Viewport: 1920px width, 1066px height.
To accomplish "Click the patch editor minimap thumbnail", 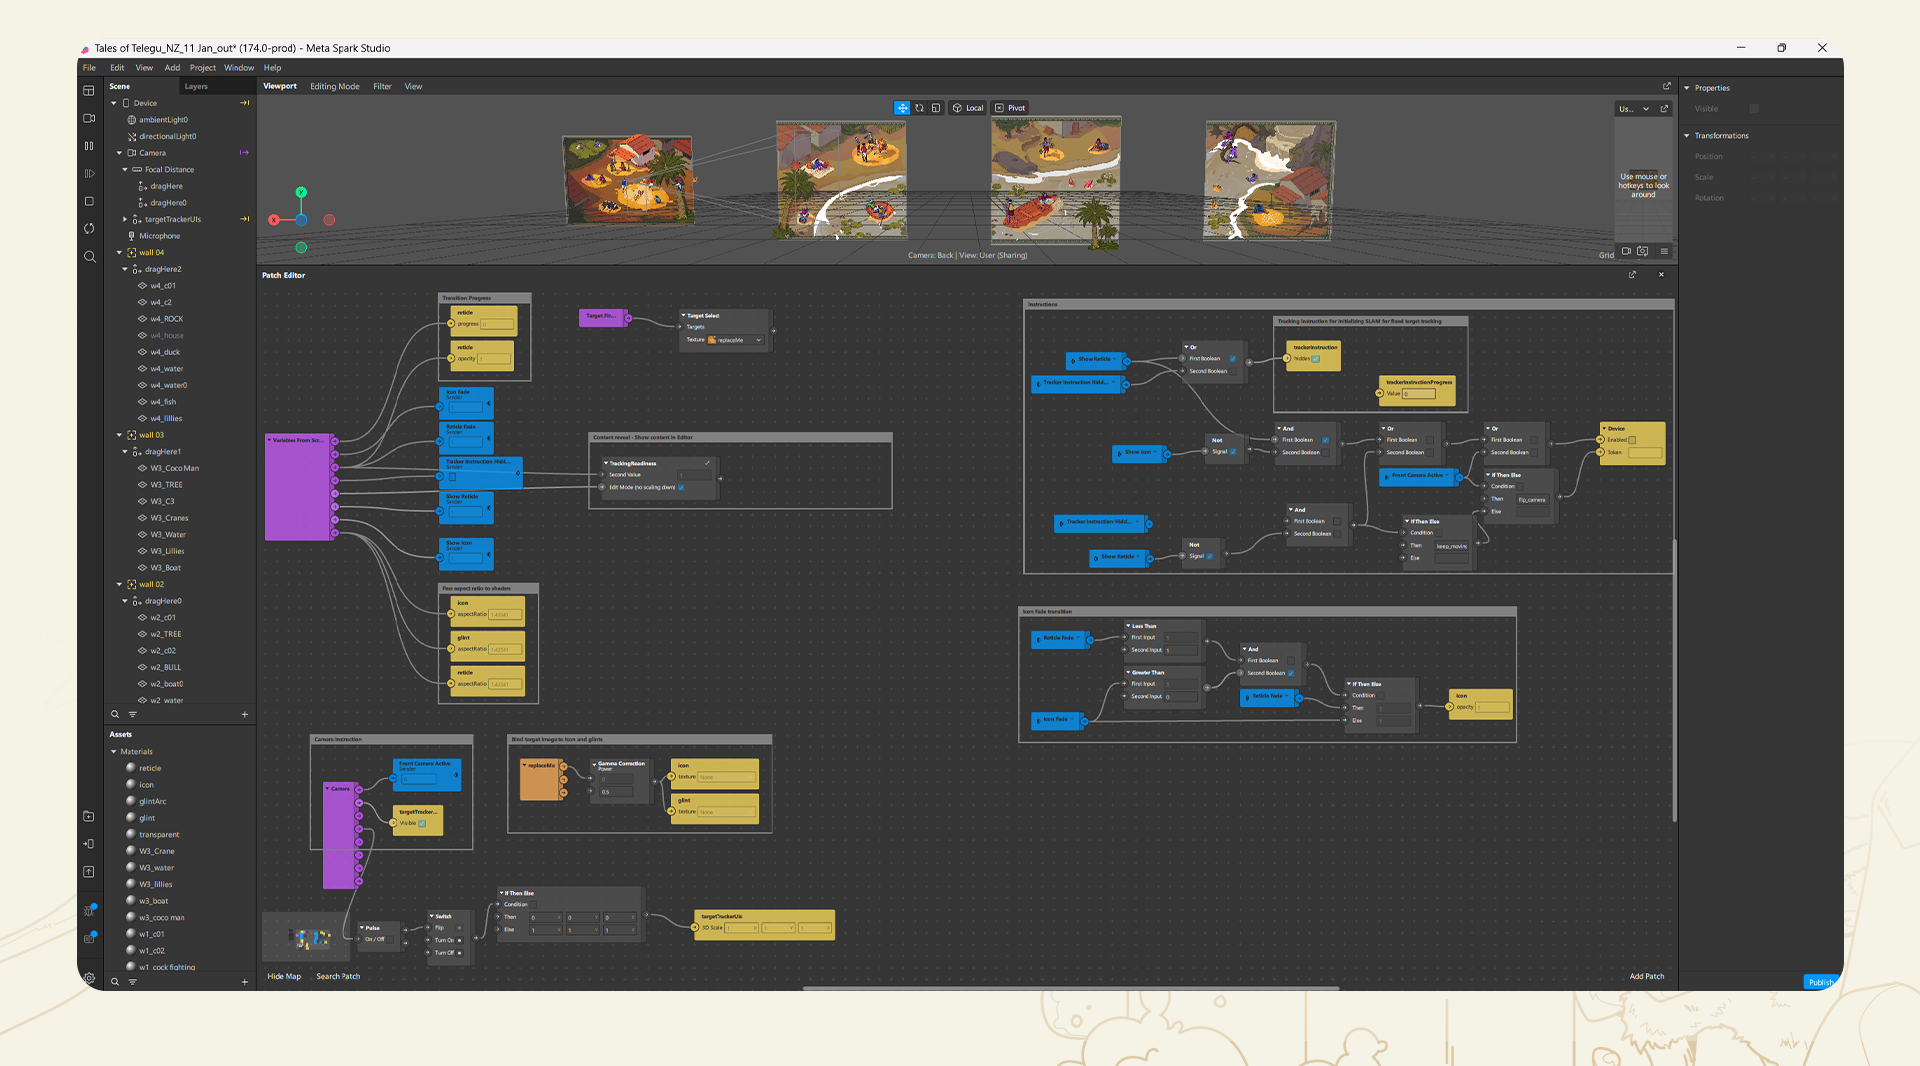I will click(306, 937).
